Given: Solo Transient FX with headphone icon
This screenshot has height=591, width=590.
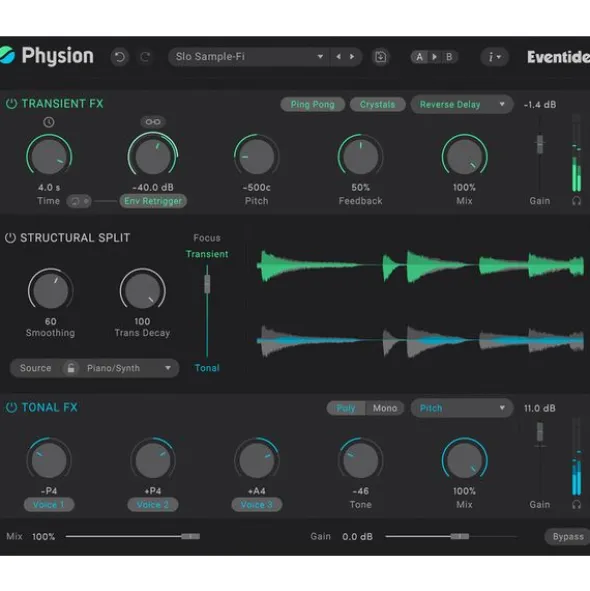Looking at the screenshot, I should 576,201.
